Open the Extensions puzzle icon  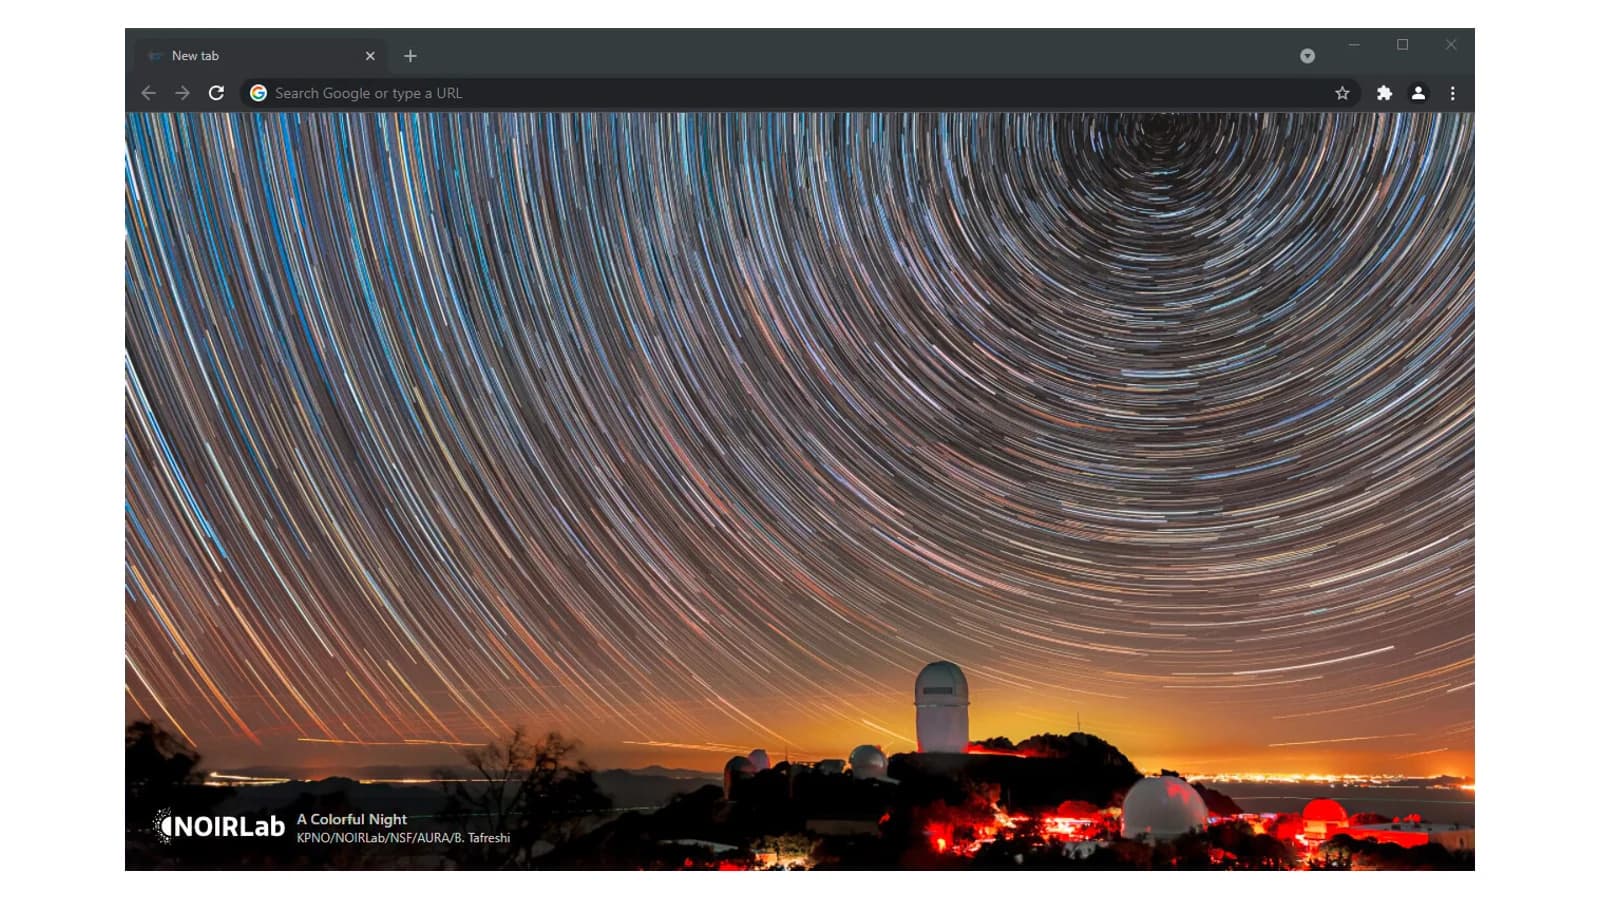(x=1384, y=93)
